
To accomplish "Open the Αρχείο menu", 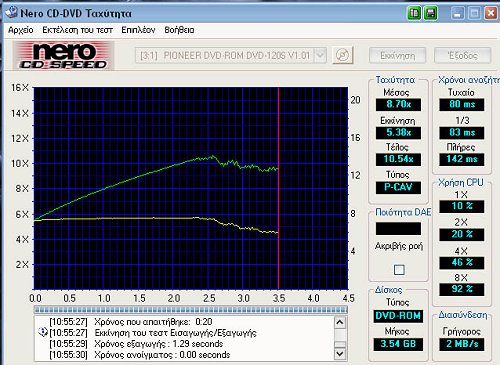I will 21,30.
